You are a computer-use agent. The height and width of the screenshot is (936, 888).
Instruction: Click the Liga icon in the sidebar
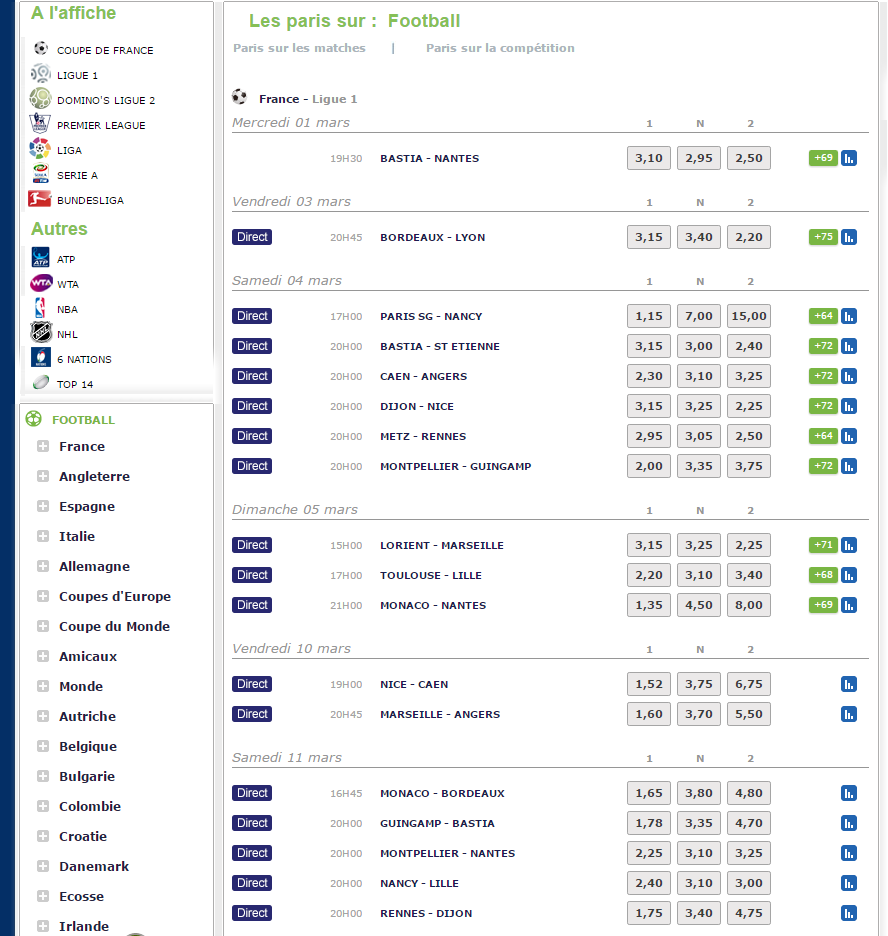coord(41,149)
